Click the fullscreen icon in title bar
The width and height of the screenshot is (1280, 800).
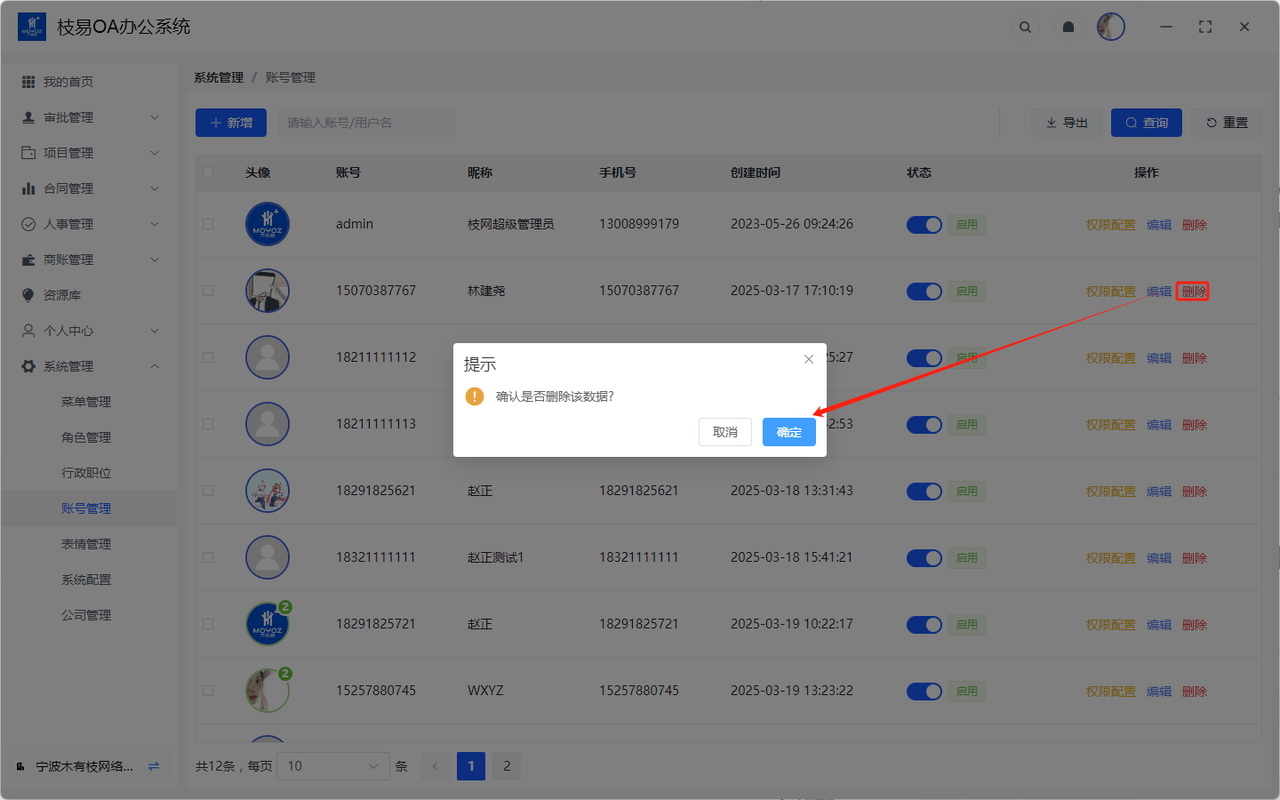pyautogui.click(x=1205, y=27)
